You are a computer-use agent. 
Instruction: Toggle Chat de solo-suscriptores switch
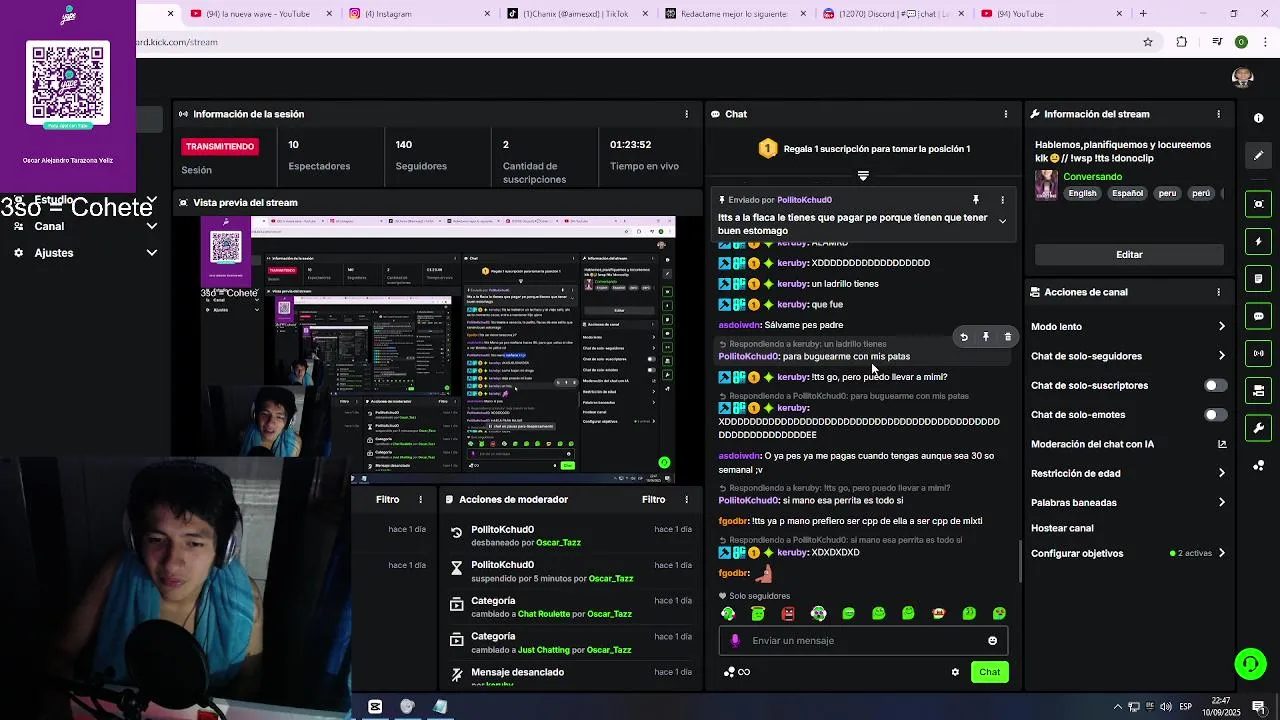pyautogui.click(x=1215, y=385)
